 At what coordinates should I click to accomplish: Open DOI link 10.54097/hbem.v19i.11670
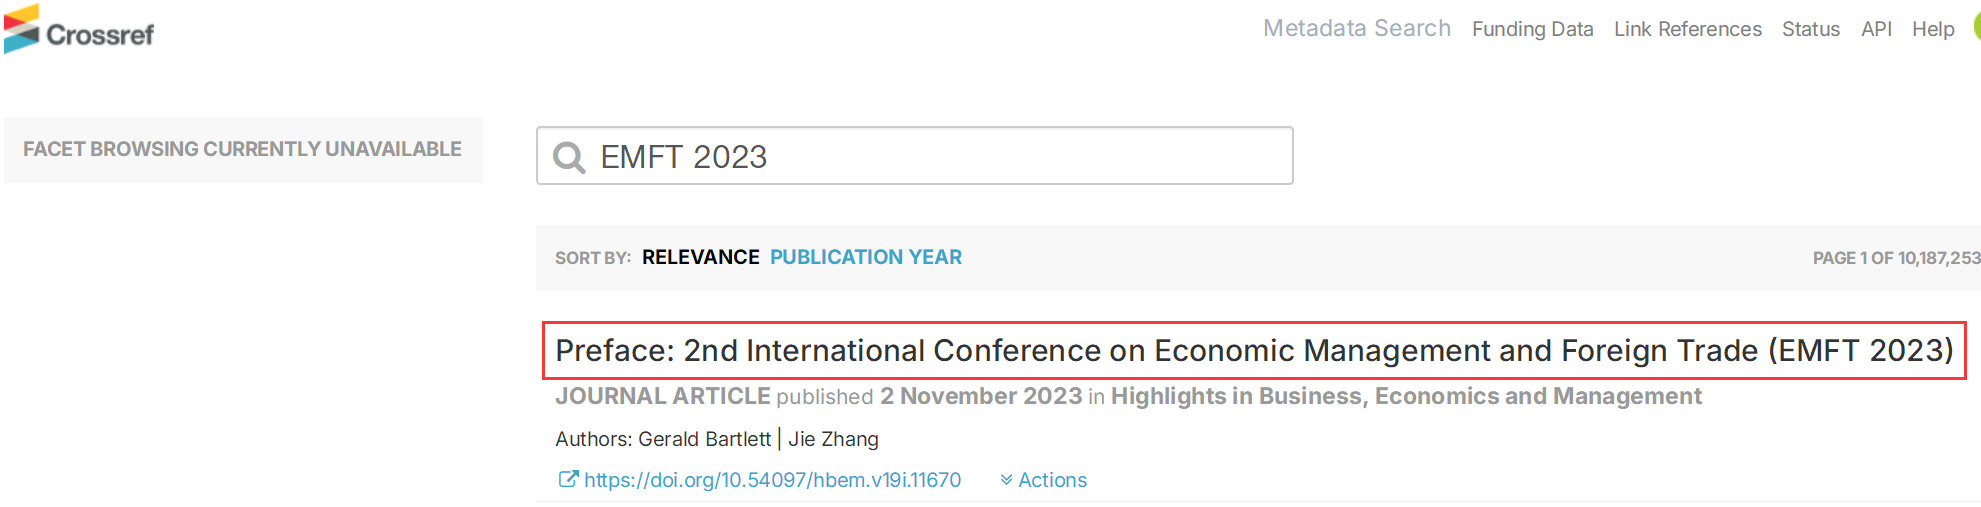coord(772,480)
